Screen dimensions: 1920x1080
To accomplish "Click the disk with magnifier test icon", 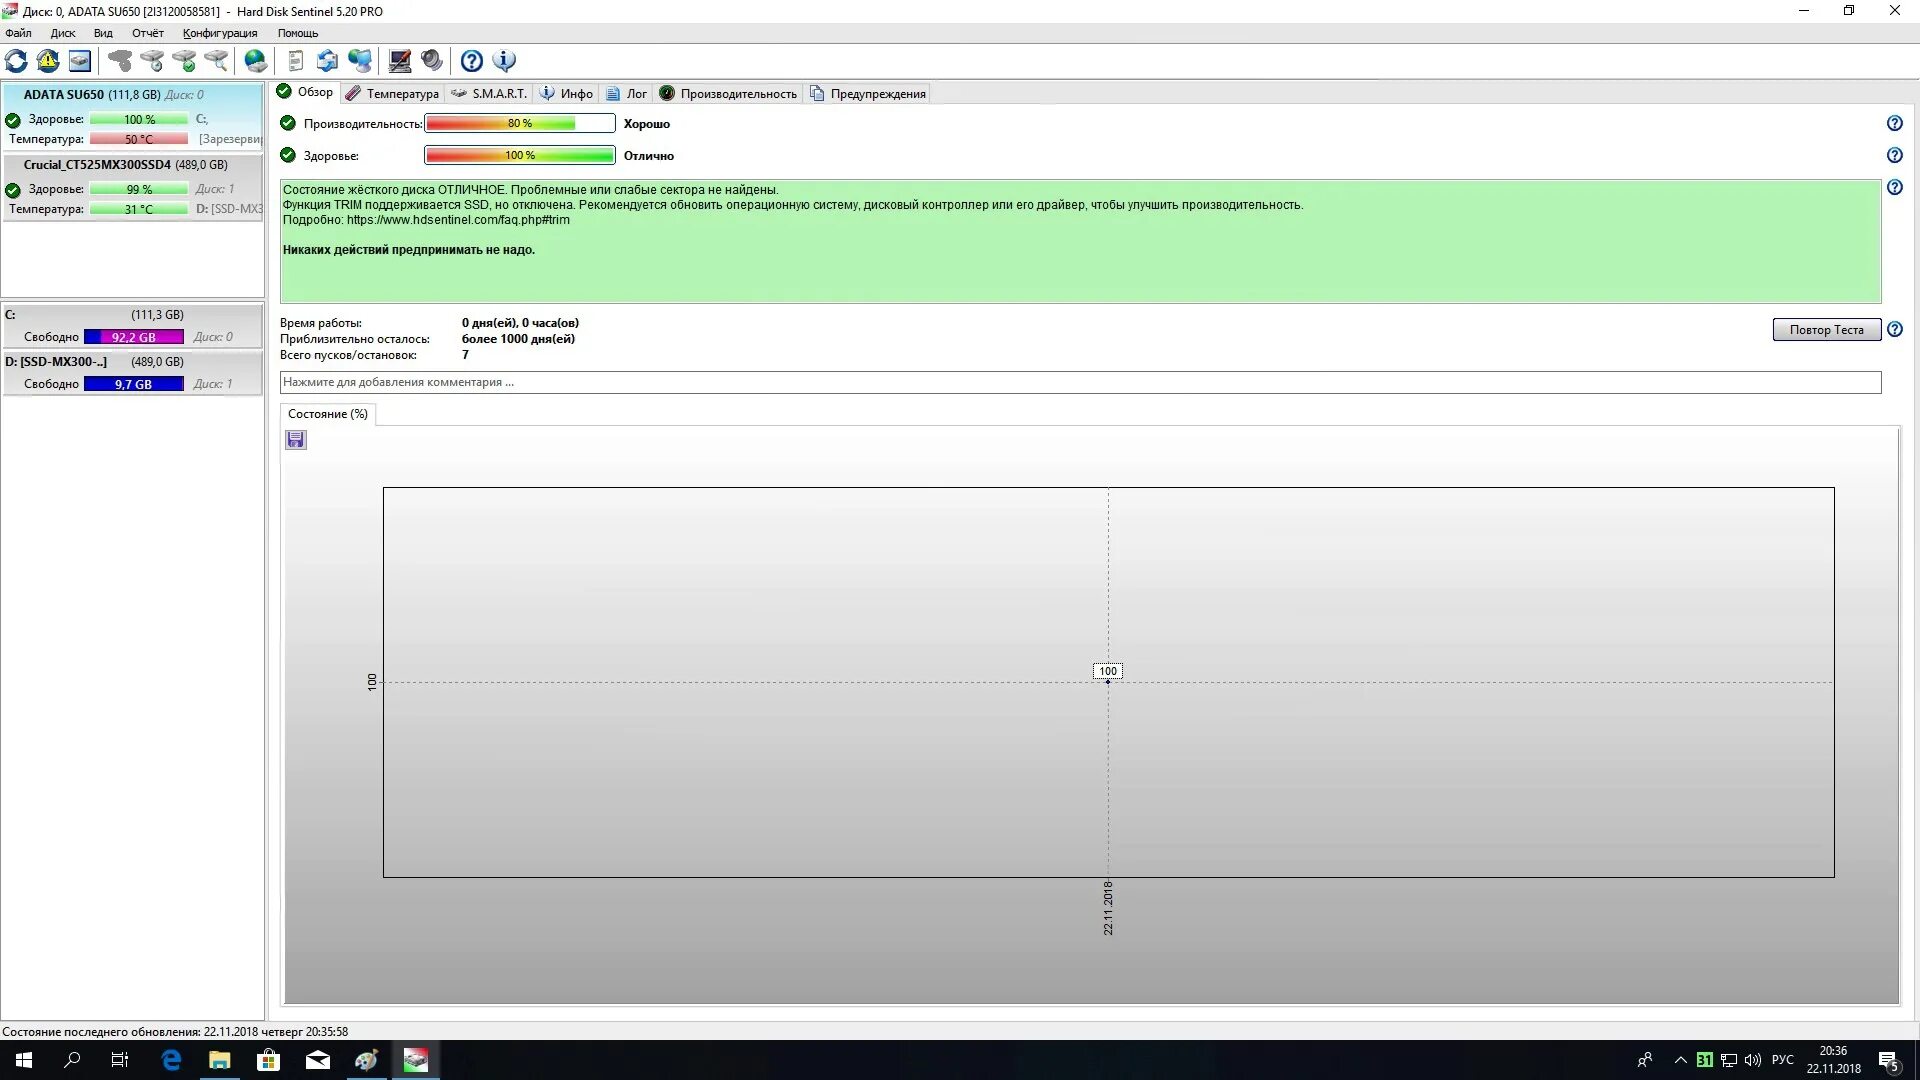I will (216, 61).
